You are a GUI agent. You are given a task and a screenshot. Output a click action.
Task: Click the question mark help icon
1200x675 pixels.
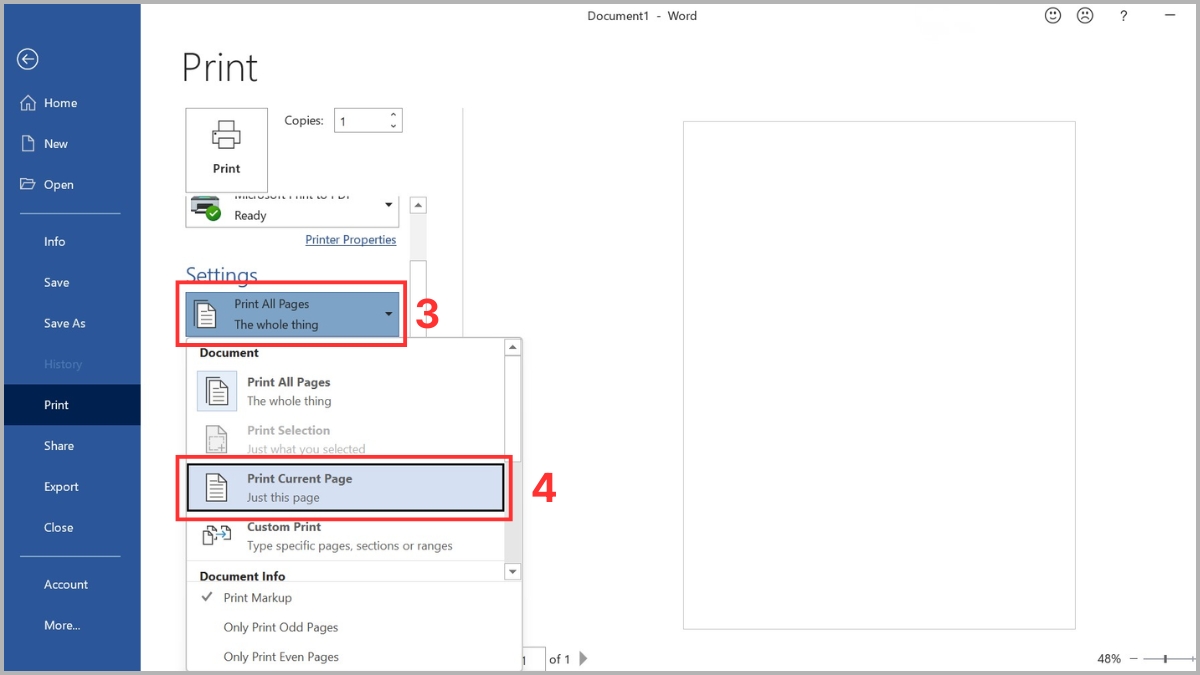coord(1124,16)
